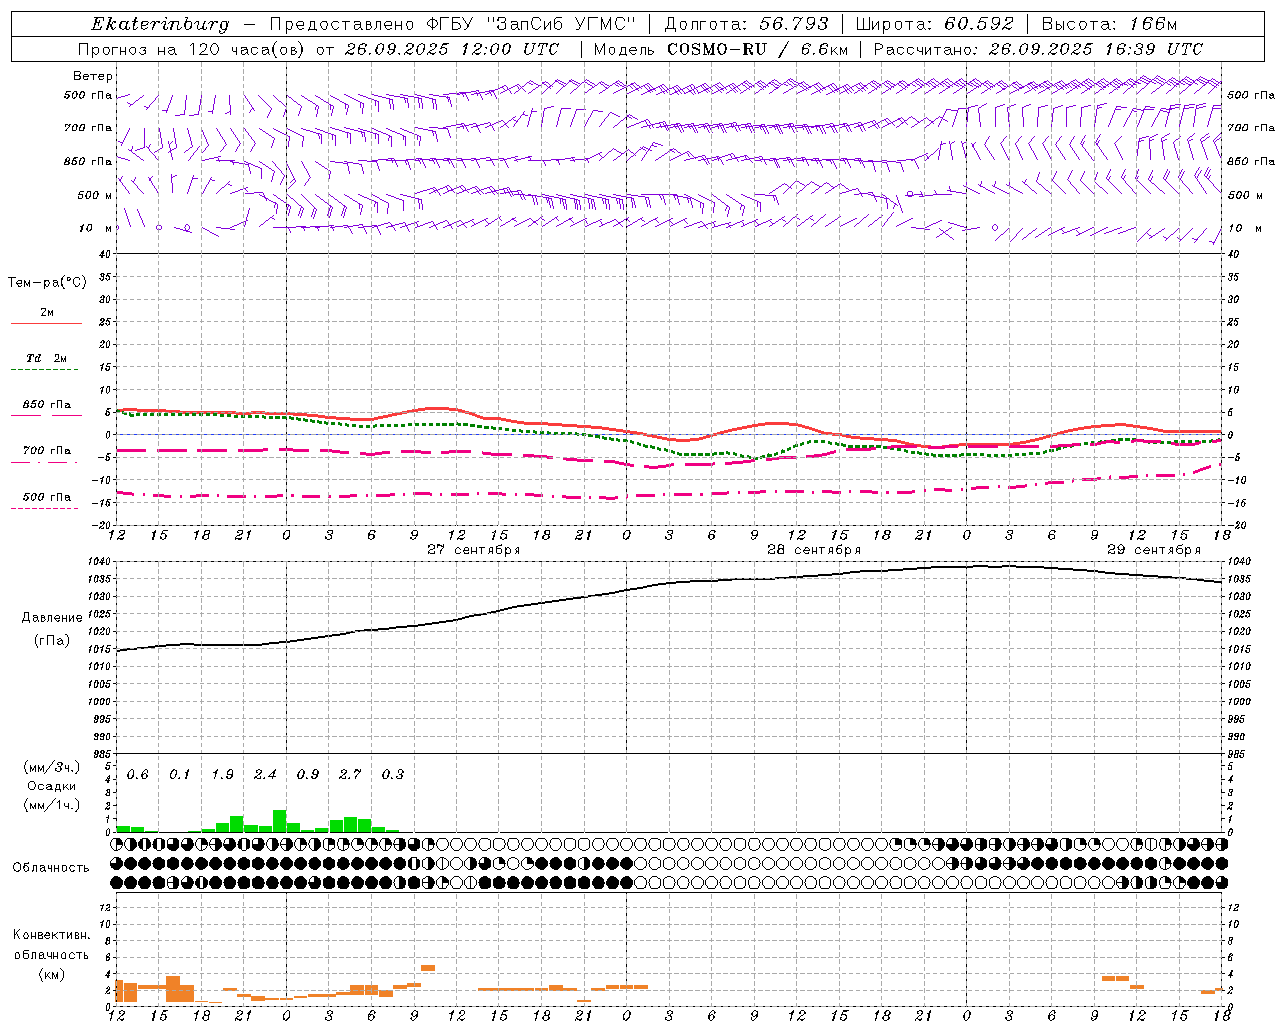The height and width of the screenshot is (1024, 1280).
Task: Click the right-side '850 гПа' wind label
Action: [x=1251, y=161]
